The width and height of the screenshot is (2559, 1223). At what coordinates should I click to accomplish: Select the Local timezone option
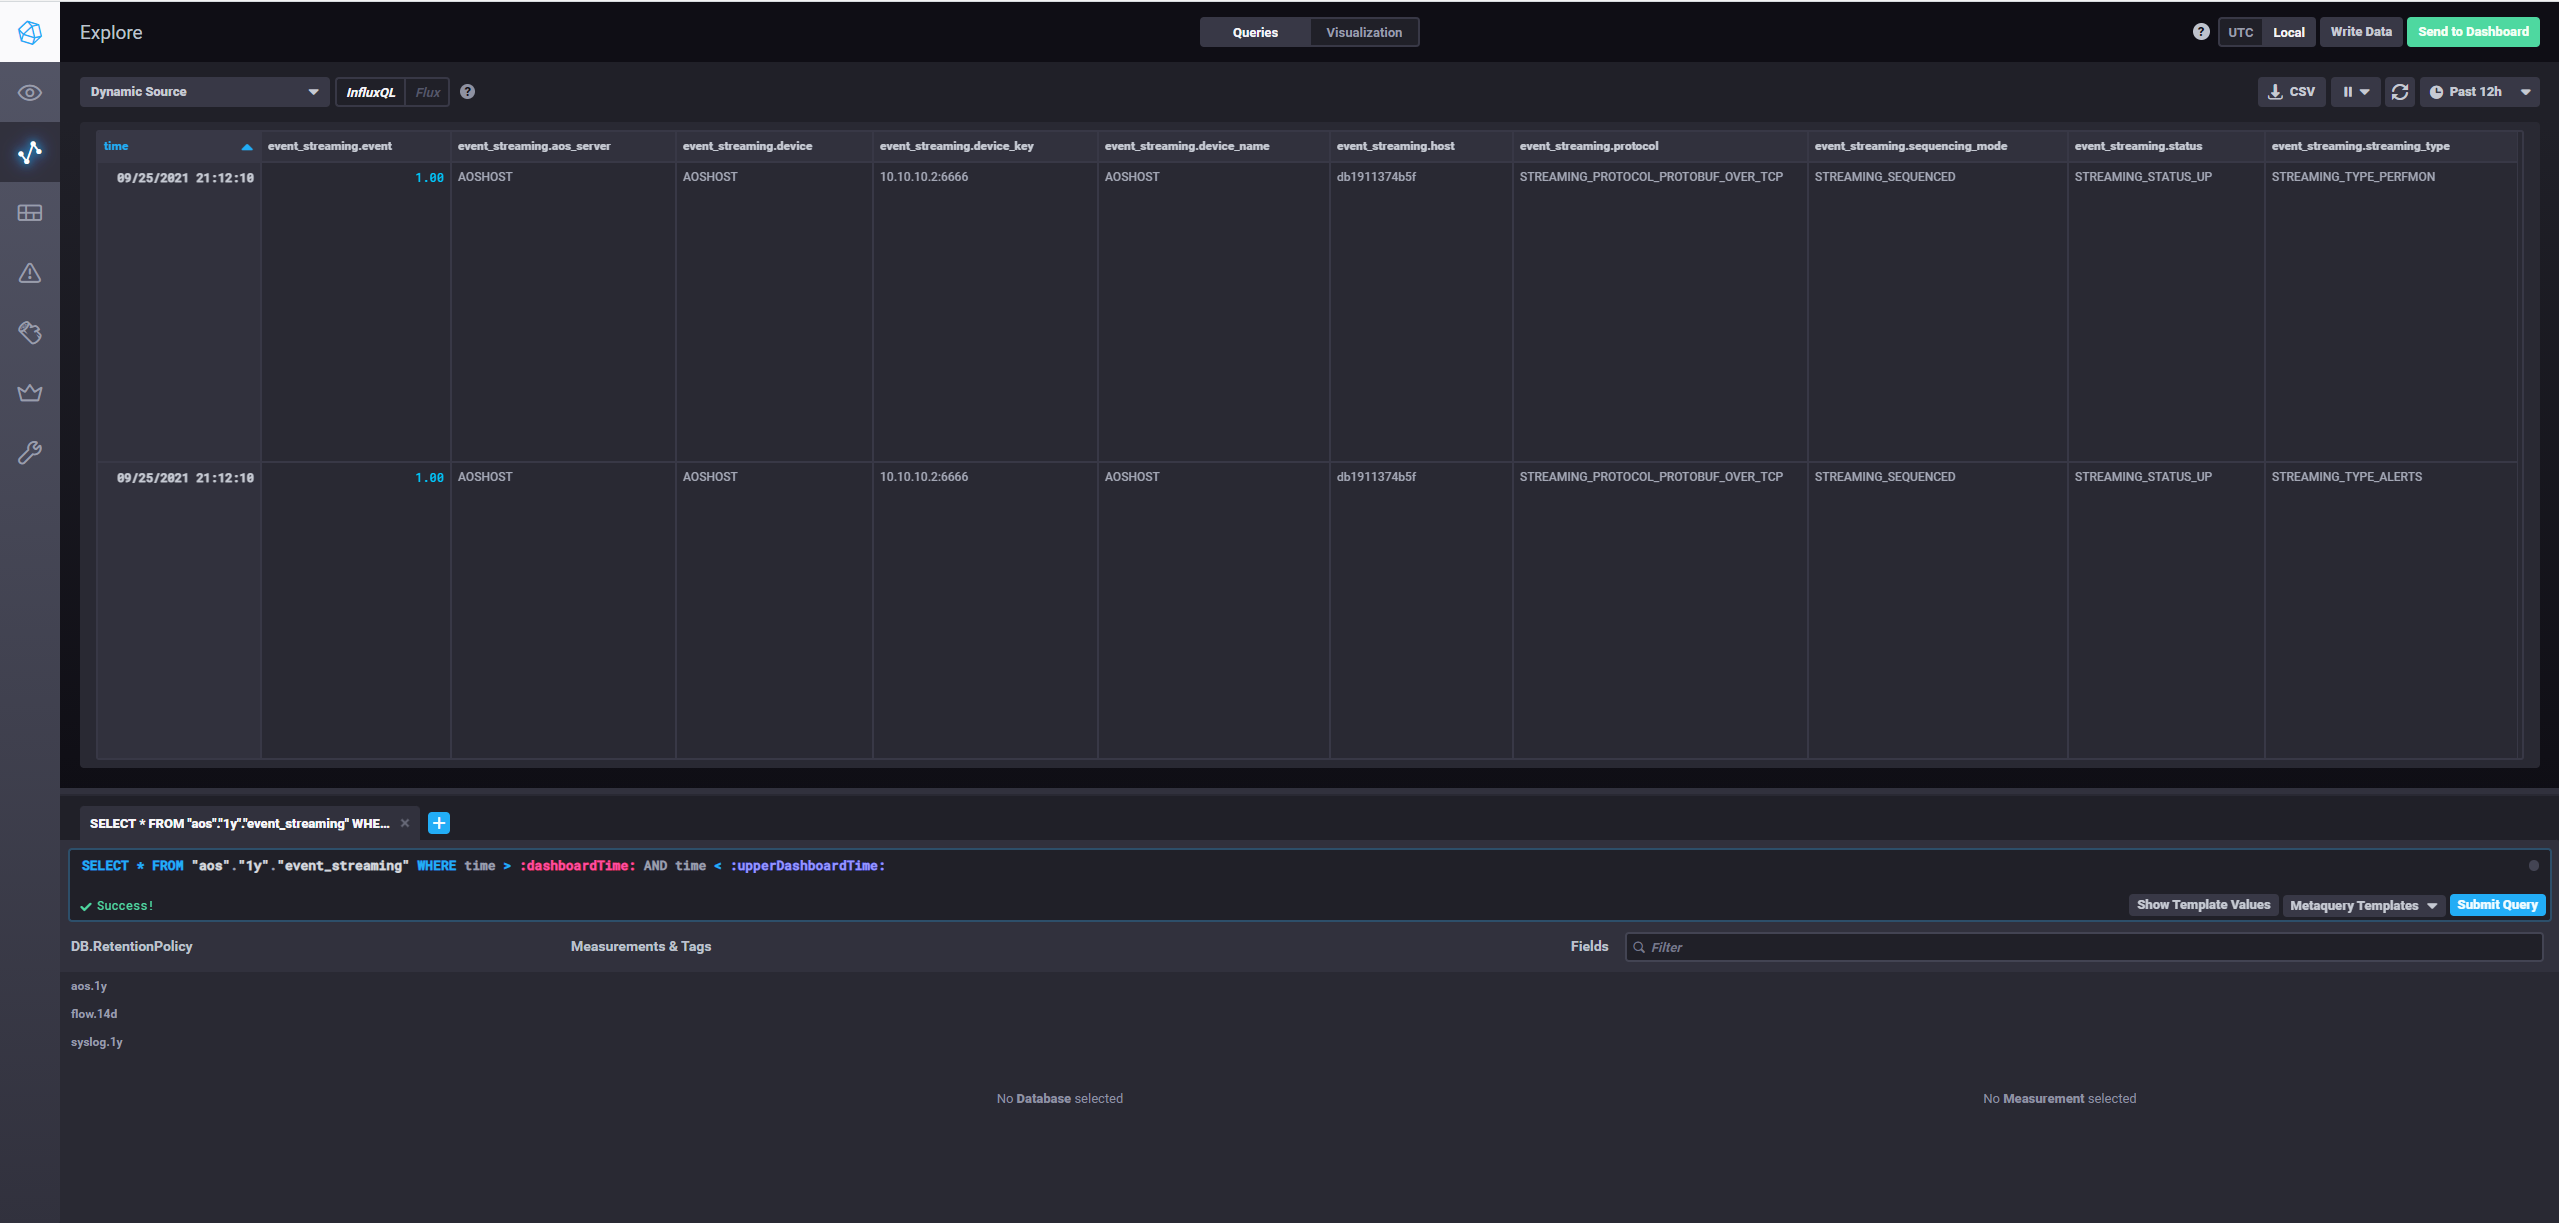point(2288,32)
